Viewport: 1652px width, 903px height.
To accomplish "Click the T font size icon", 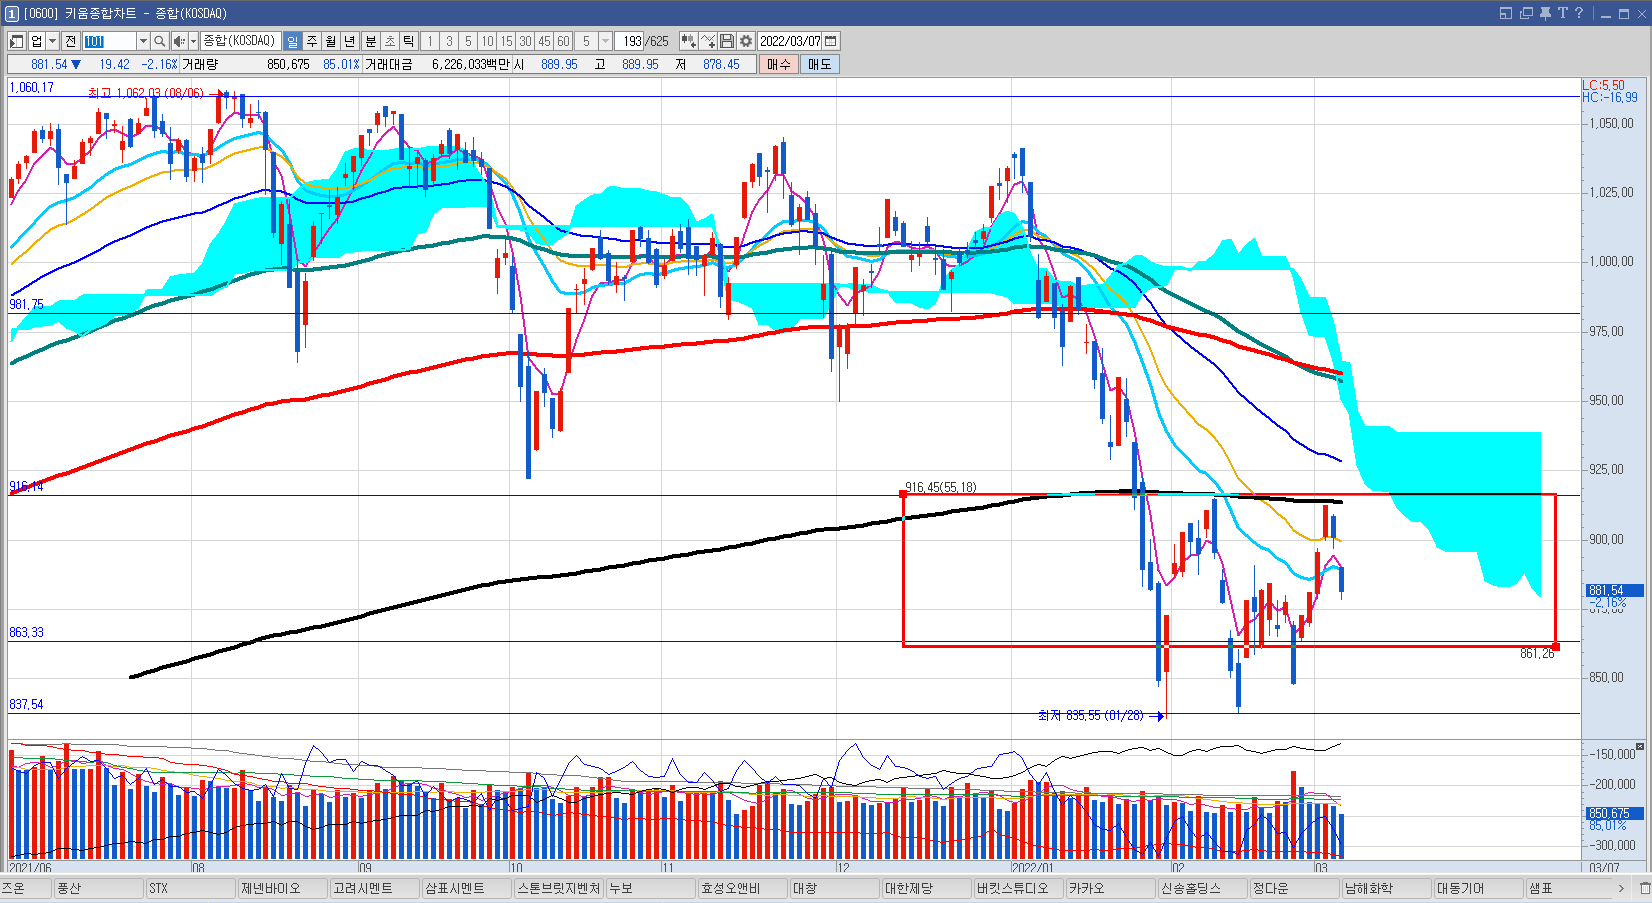I will (x=1562, y=13).
